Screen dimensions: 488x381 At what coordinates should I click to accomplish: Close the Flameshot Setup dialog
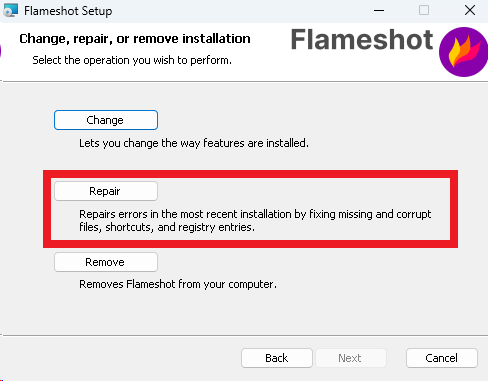(470, 10)
